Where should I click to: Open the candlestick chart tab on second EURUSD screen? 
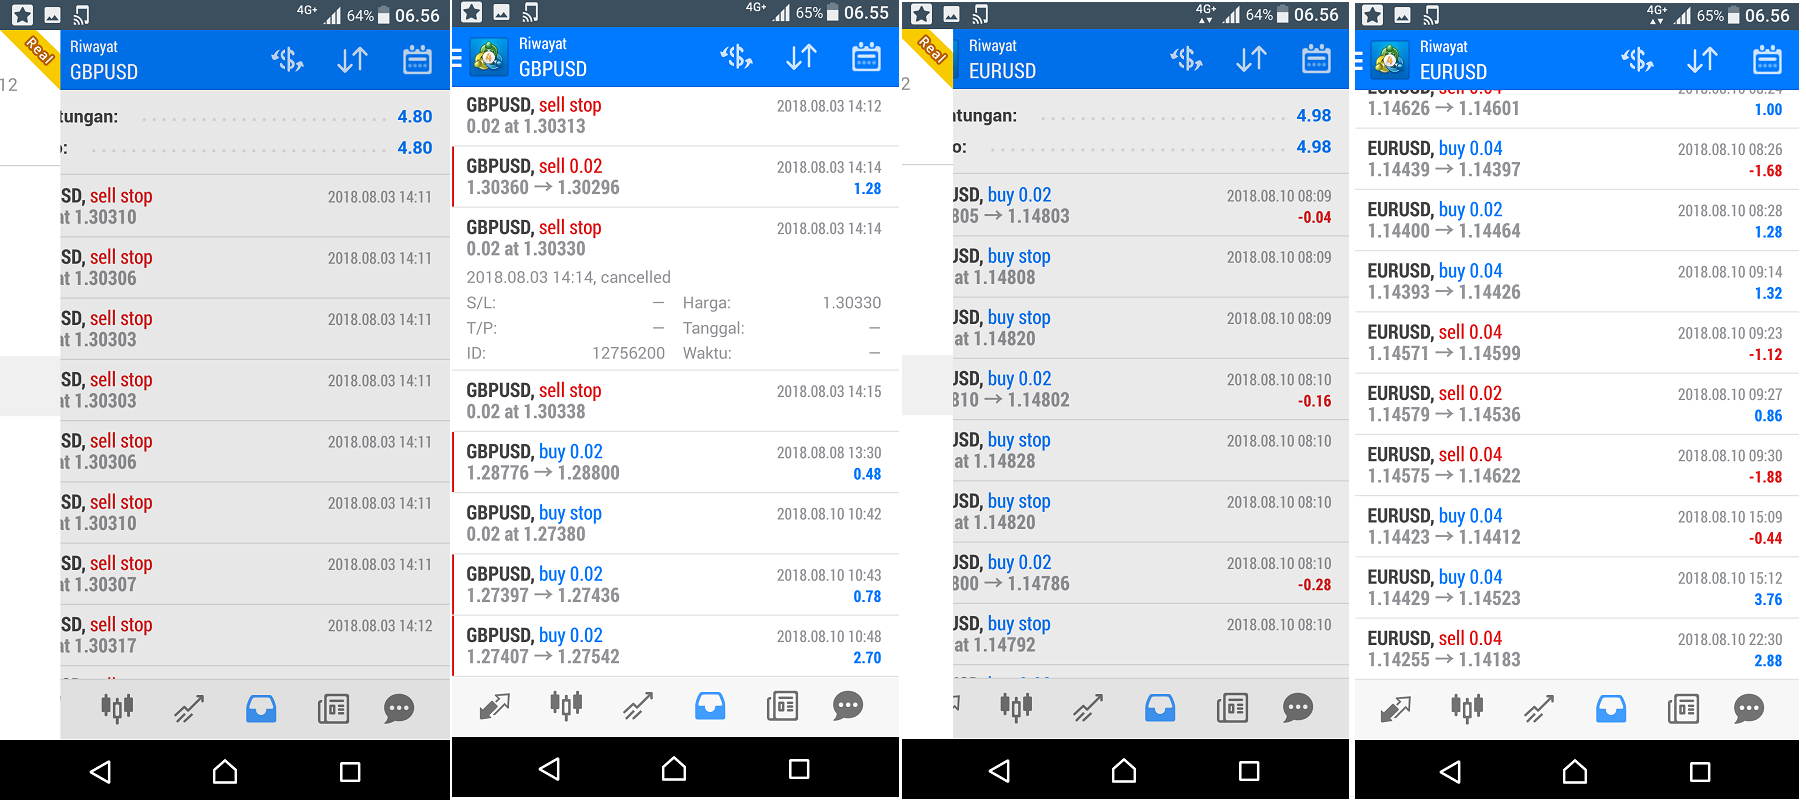(1467, 709)
